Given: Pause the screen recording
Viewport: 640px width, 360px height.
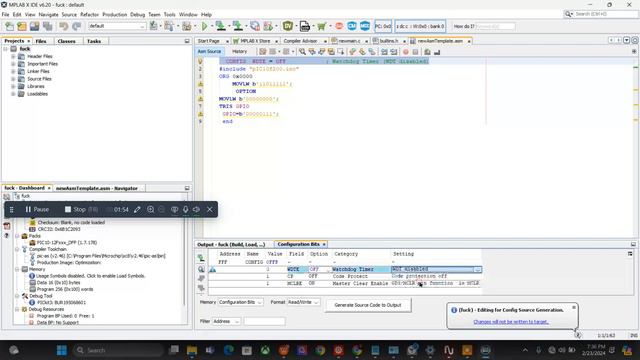Looking at the screenshot, I should click(37, 209).
